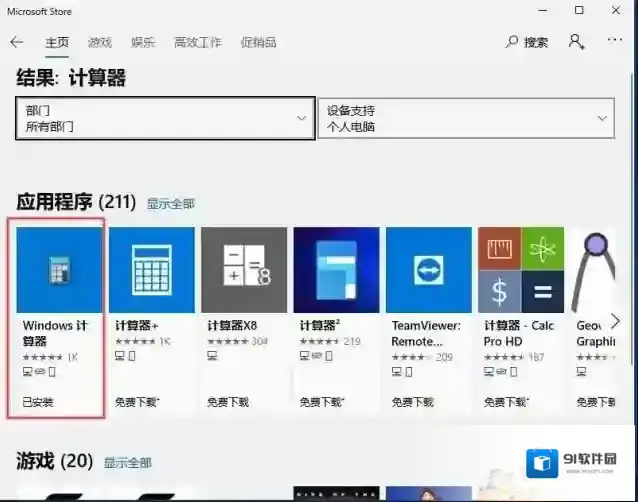Open the TeamViewer Remote app icon

pyautogui.click(x=428, y=270)
